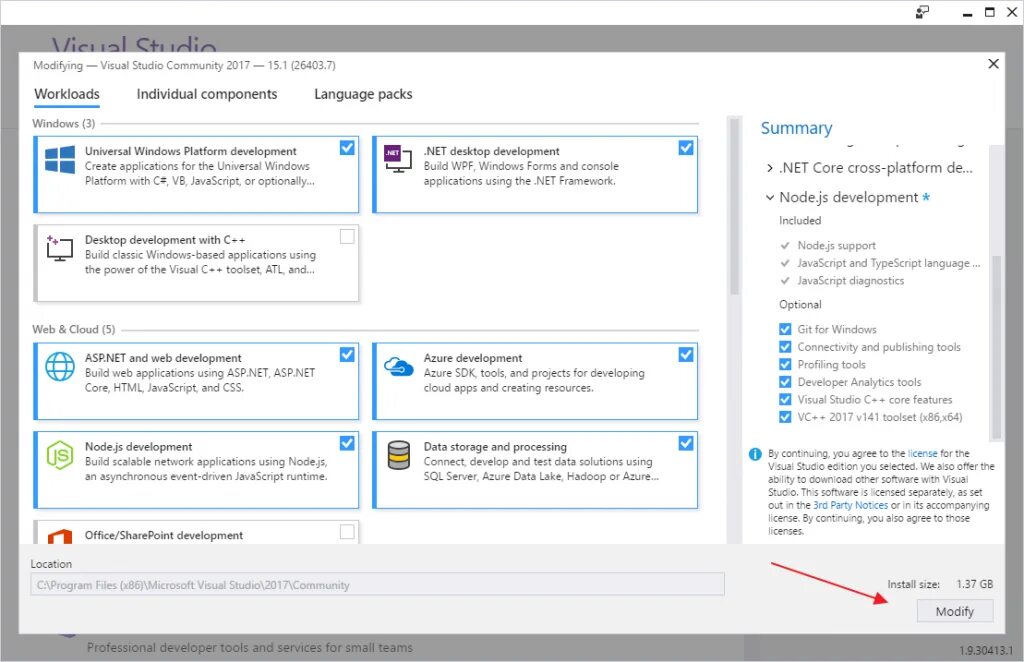Click the install Location path field
This screenshot has height=662, width=1024.
377,584
